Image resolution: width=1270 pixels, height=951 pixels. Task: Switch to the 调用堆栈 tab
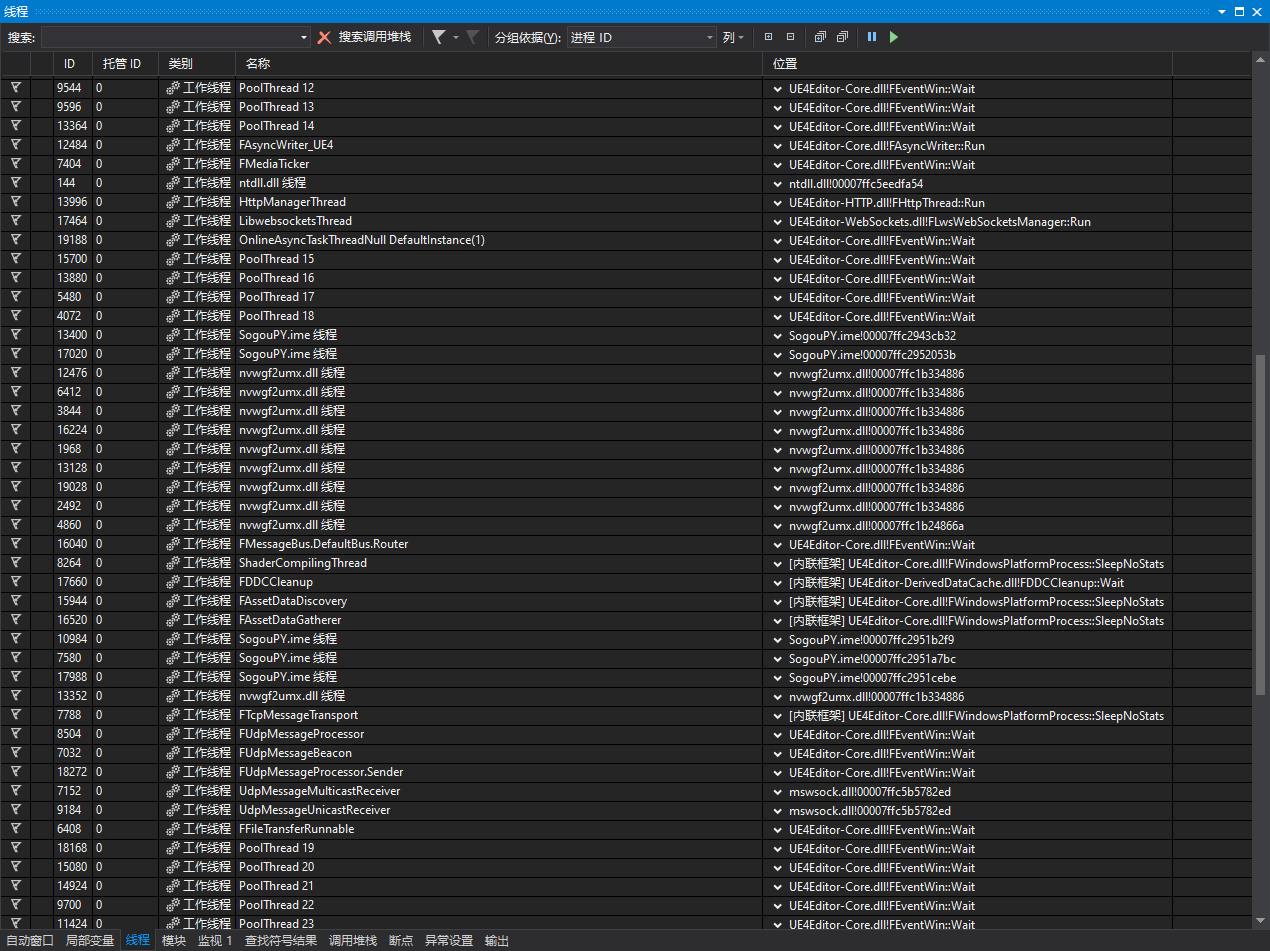(352, 940)
